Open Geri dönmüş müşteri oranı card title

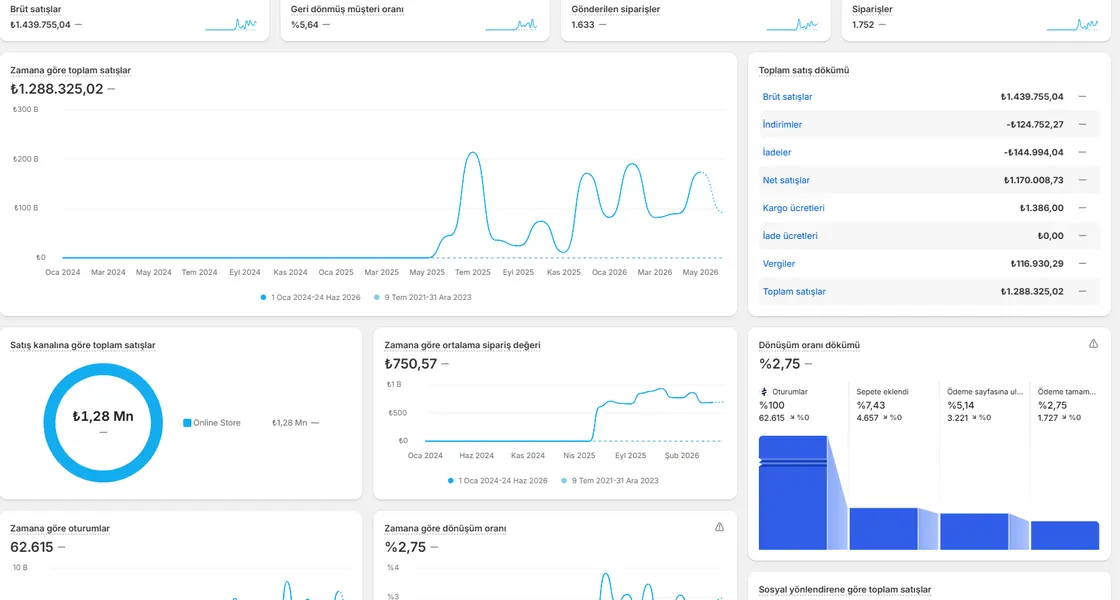point(347,9)
